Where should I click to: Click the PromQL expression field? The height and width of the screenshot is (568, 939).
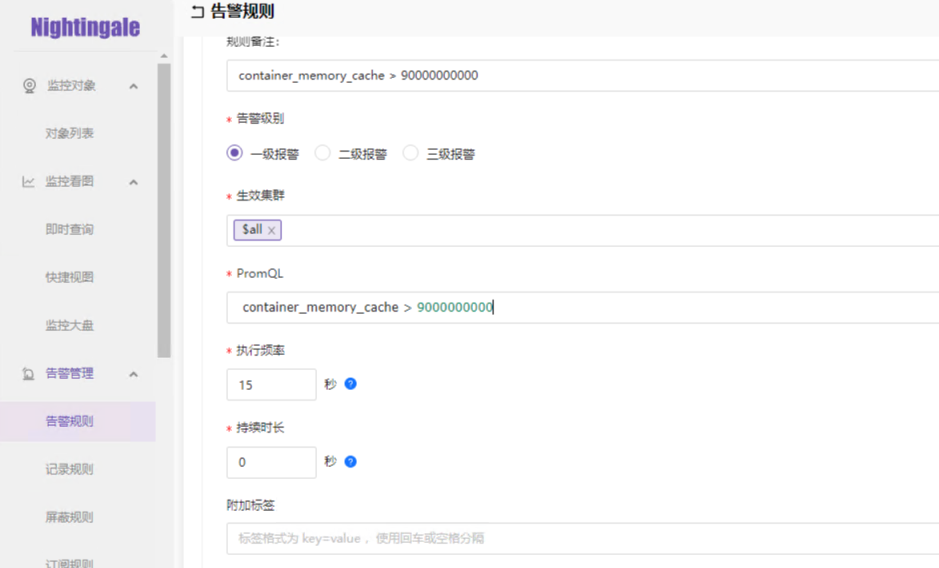(583, 307)
